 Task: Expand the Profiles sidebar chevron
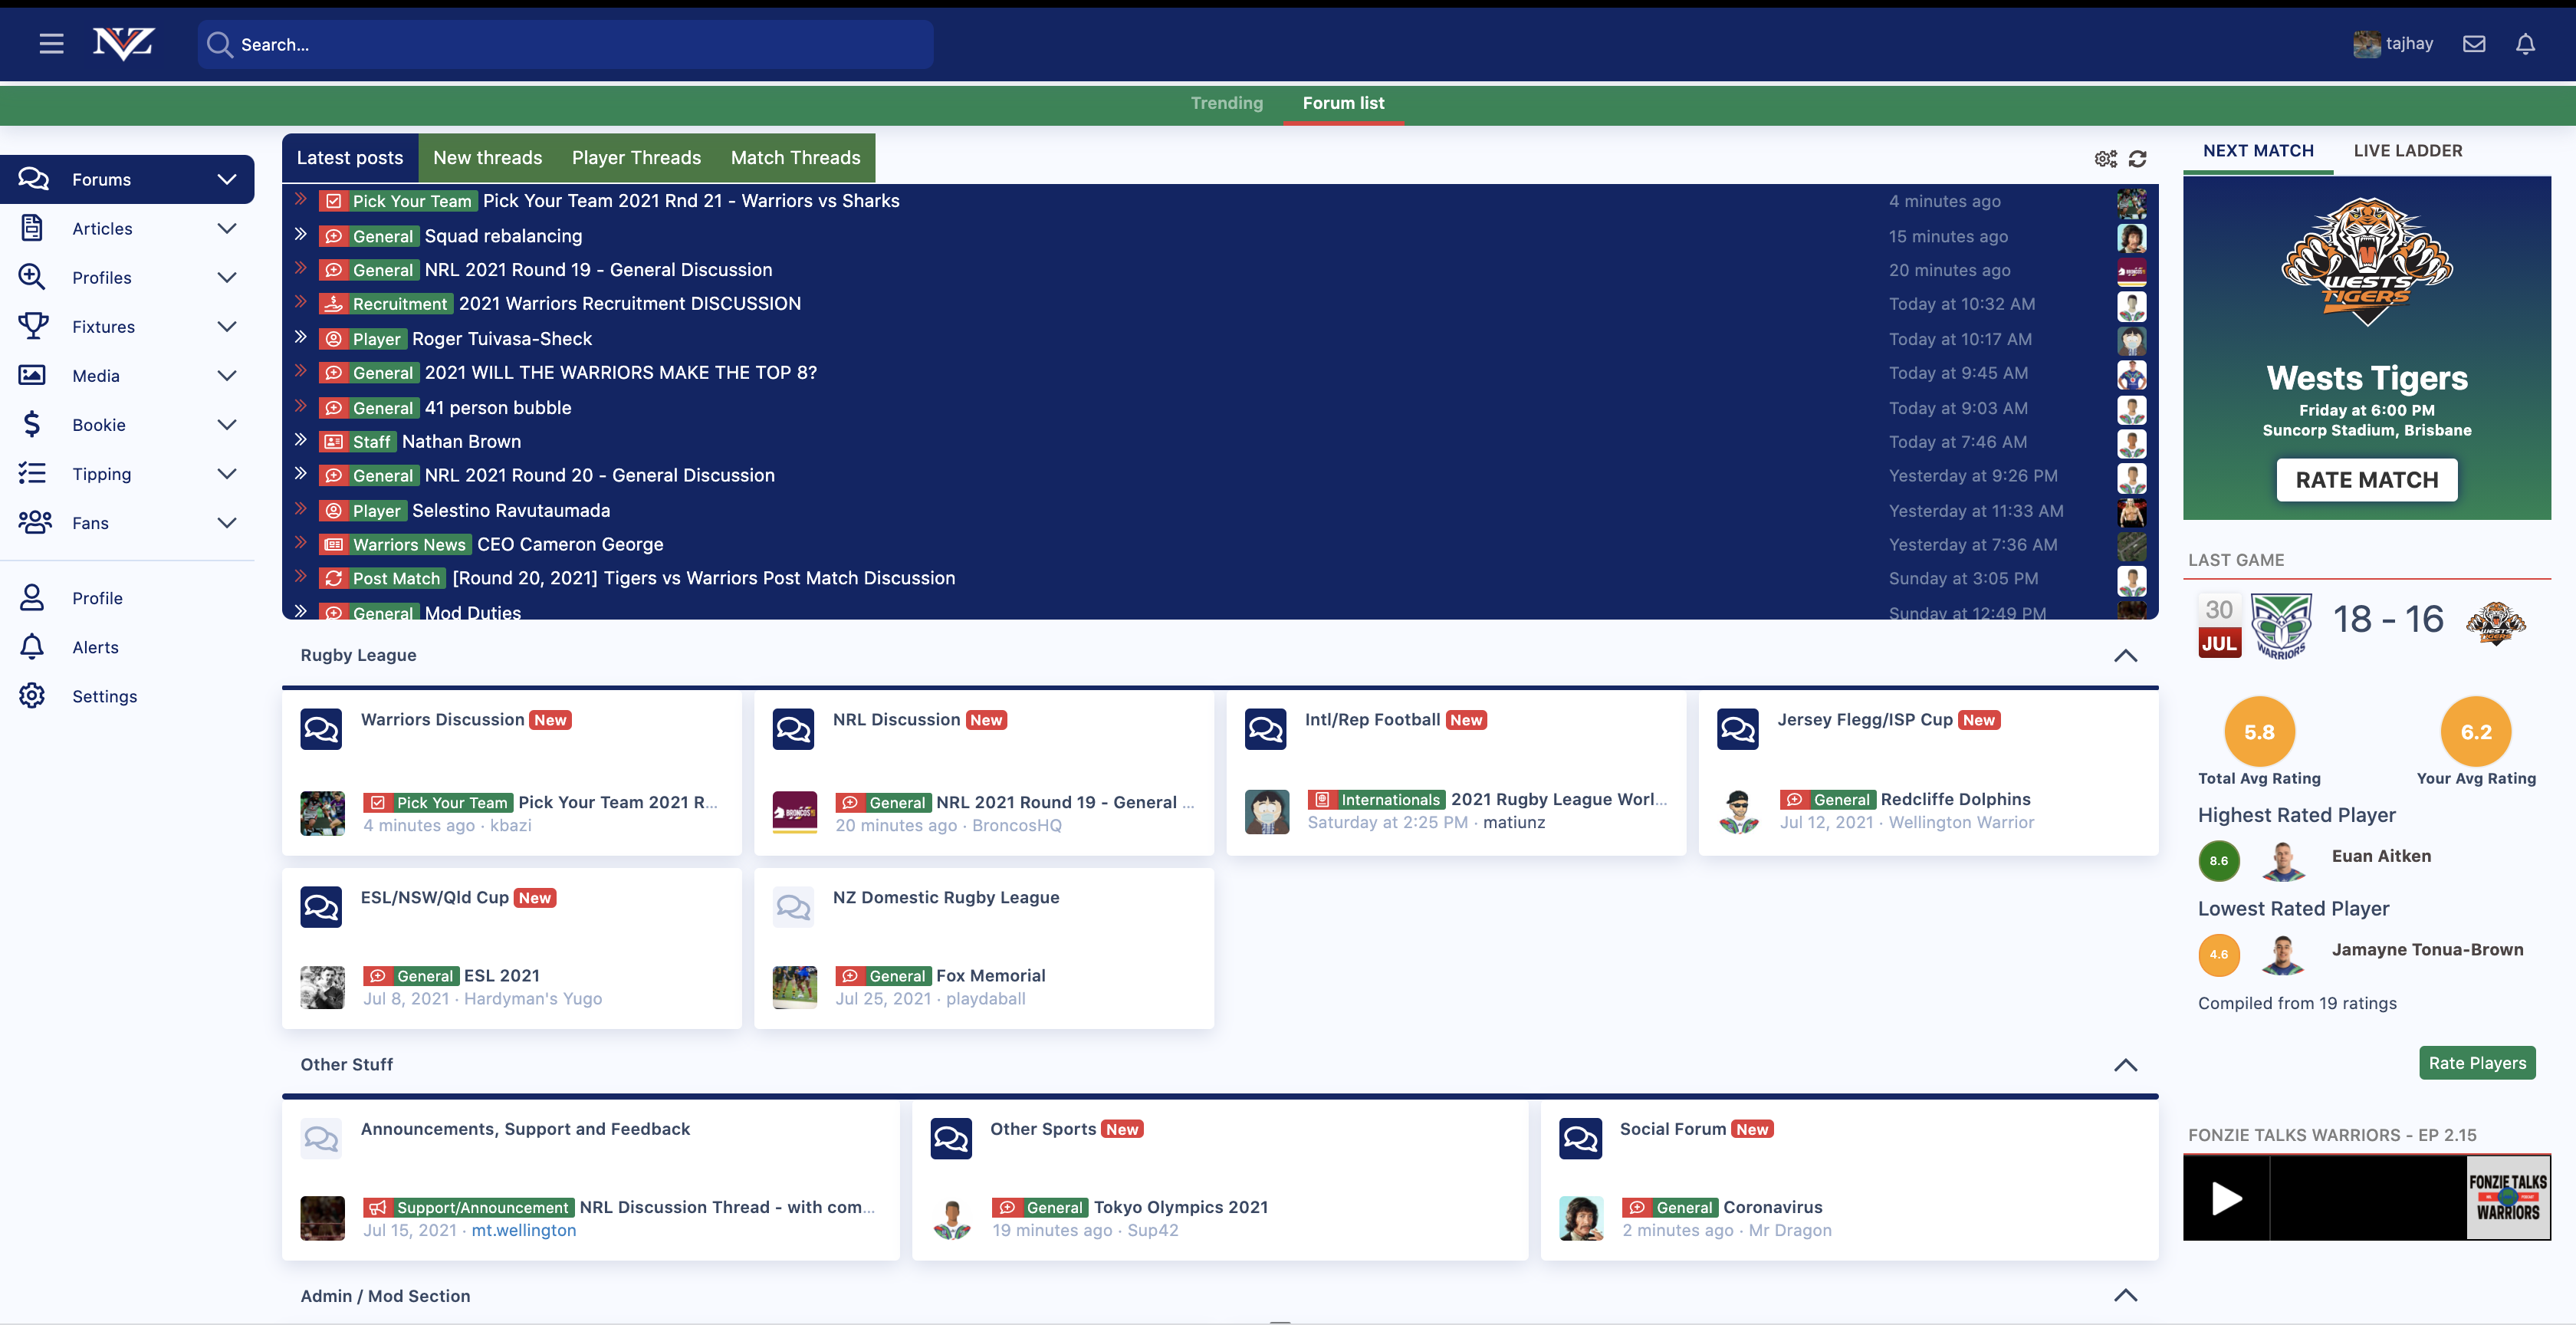pos(227,277)
